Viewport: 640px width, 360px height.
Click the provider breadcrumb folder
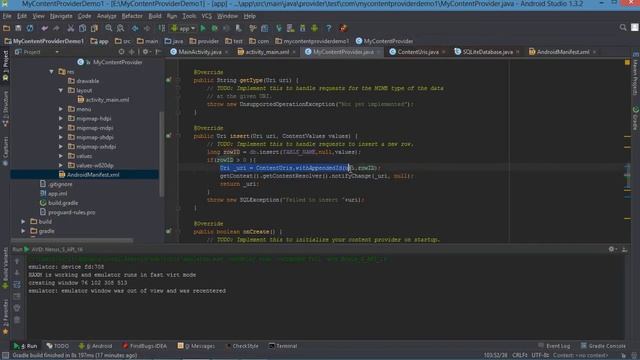(204, 41)
